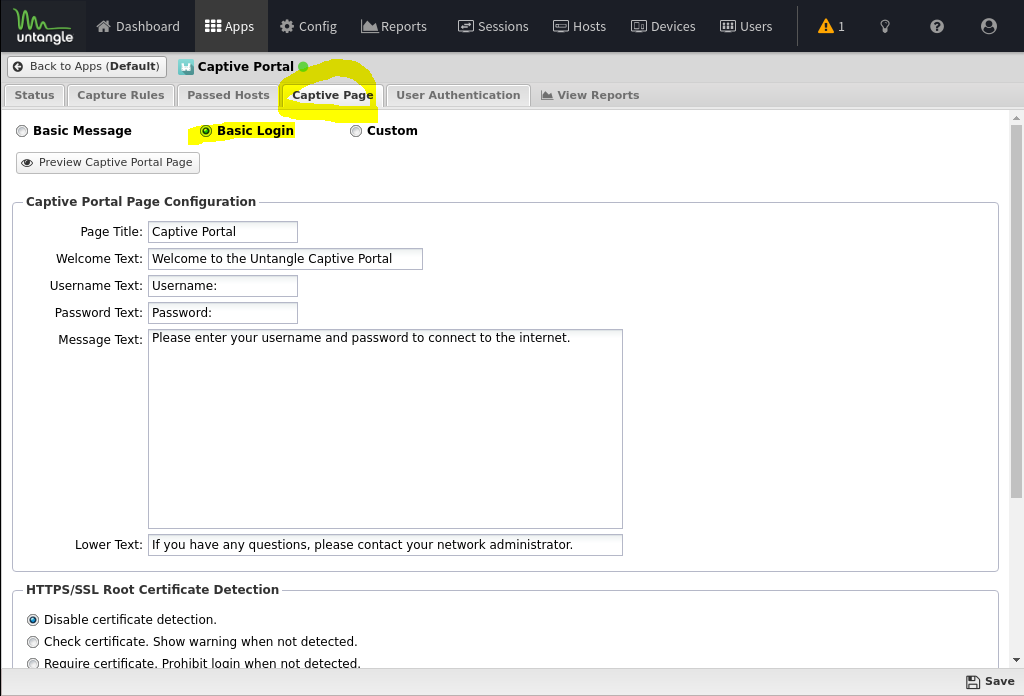Open the help question mark icon
This screenshot has width=1024, height=696.
click(936, 26)
